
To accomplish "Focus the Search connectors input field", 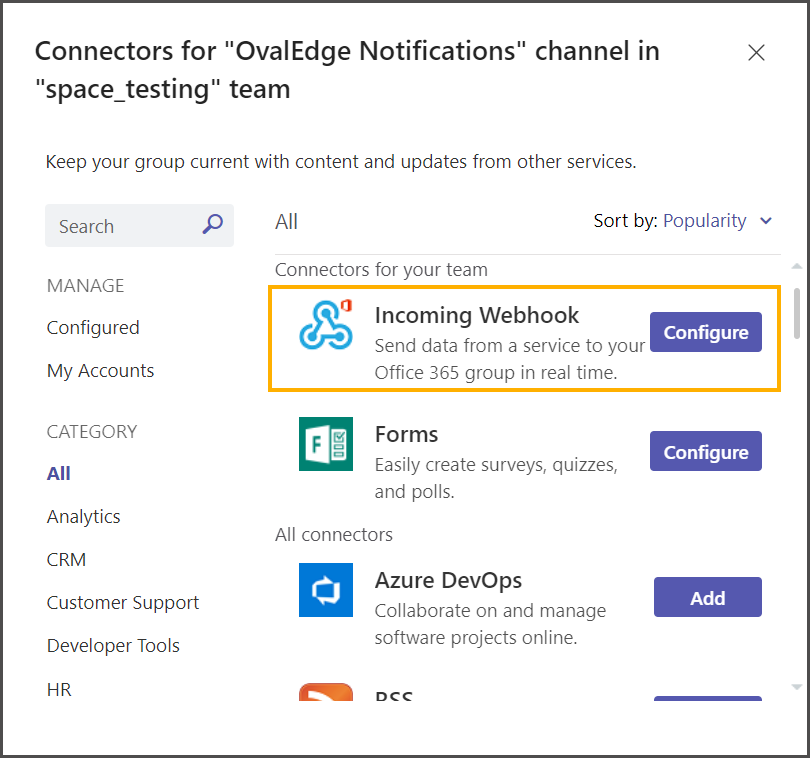I will pyautogui.click(x=125, y=226).
